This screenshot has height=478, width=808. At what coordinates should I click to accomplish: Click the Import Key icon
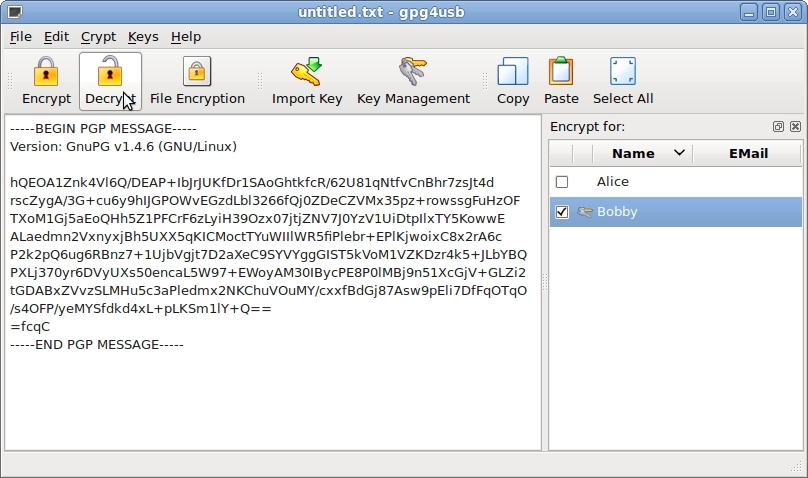pyautogui.click(x=307, y=71)
